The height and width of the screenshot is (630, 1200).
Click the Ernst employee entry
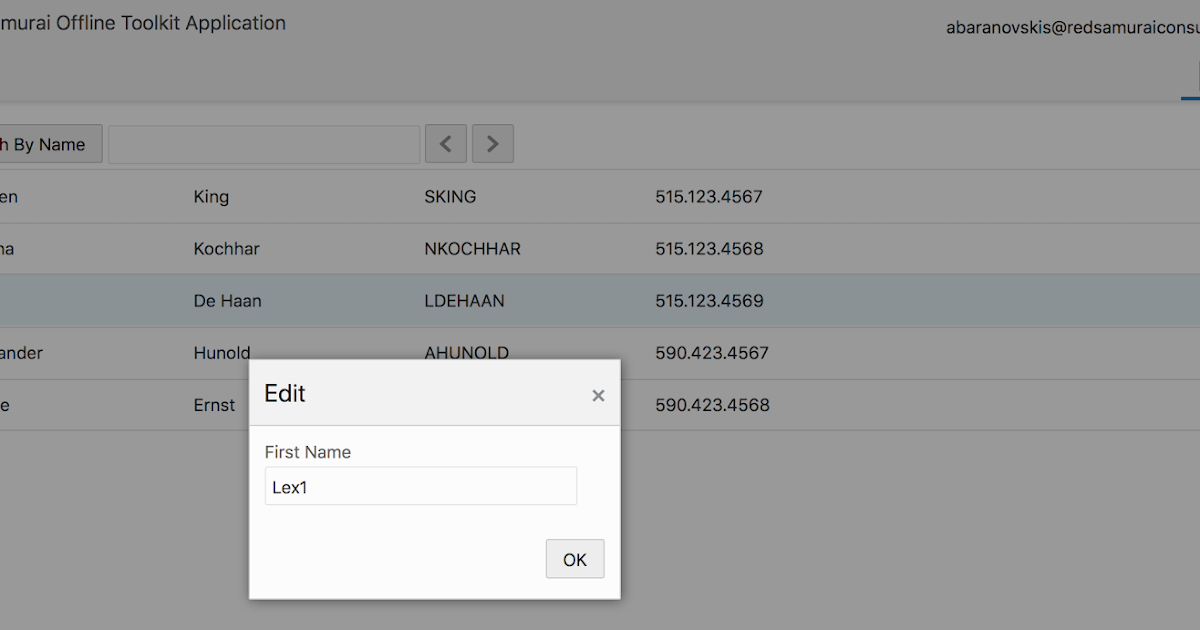[x=214, y=404]
